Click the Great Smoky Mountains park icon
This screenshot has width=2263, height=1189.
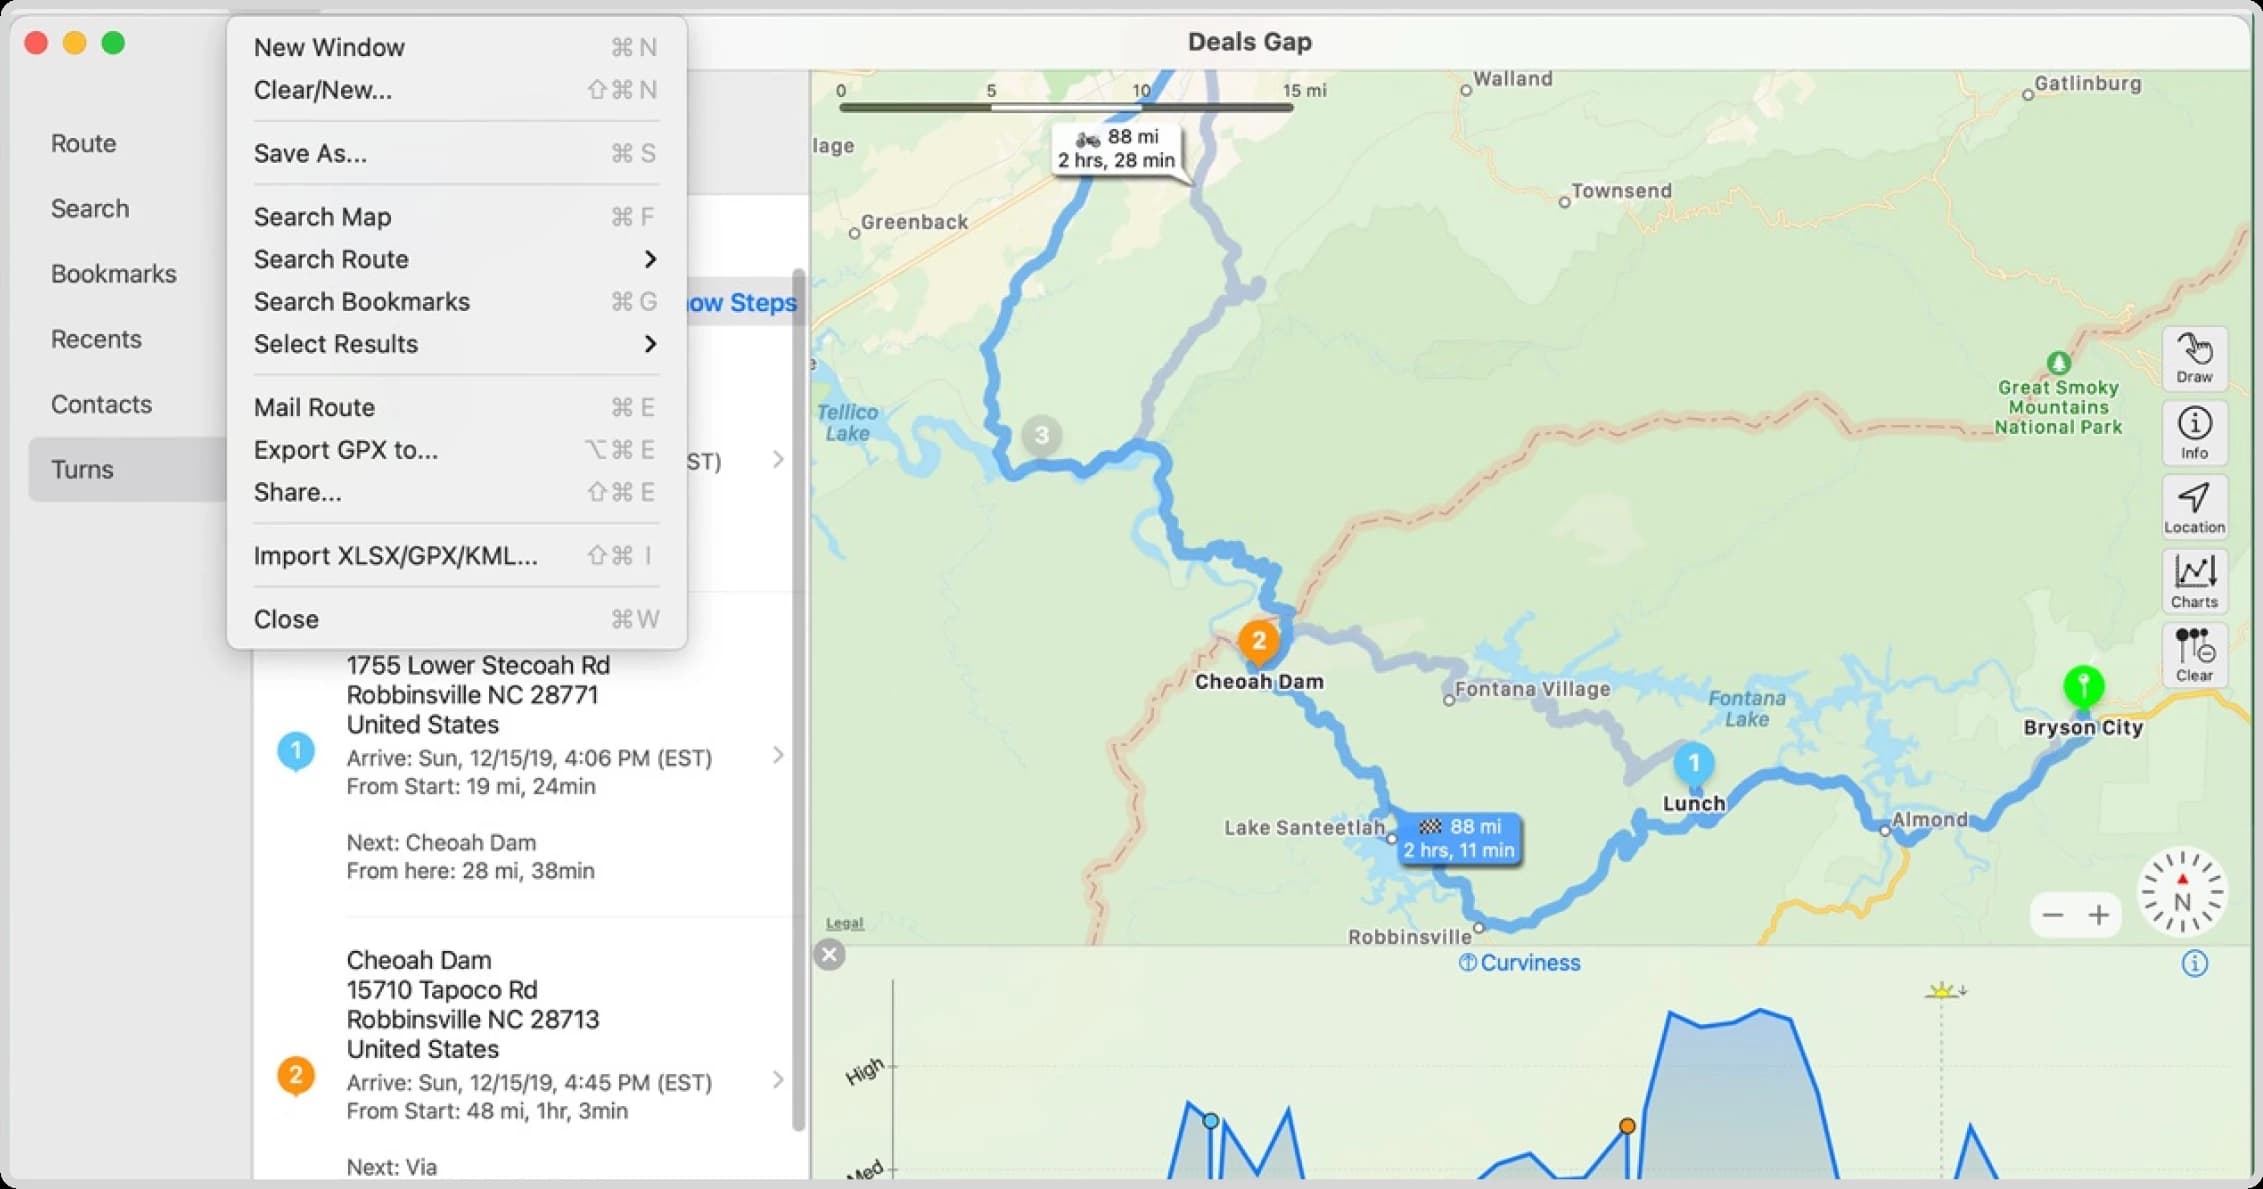(2058, 362)
